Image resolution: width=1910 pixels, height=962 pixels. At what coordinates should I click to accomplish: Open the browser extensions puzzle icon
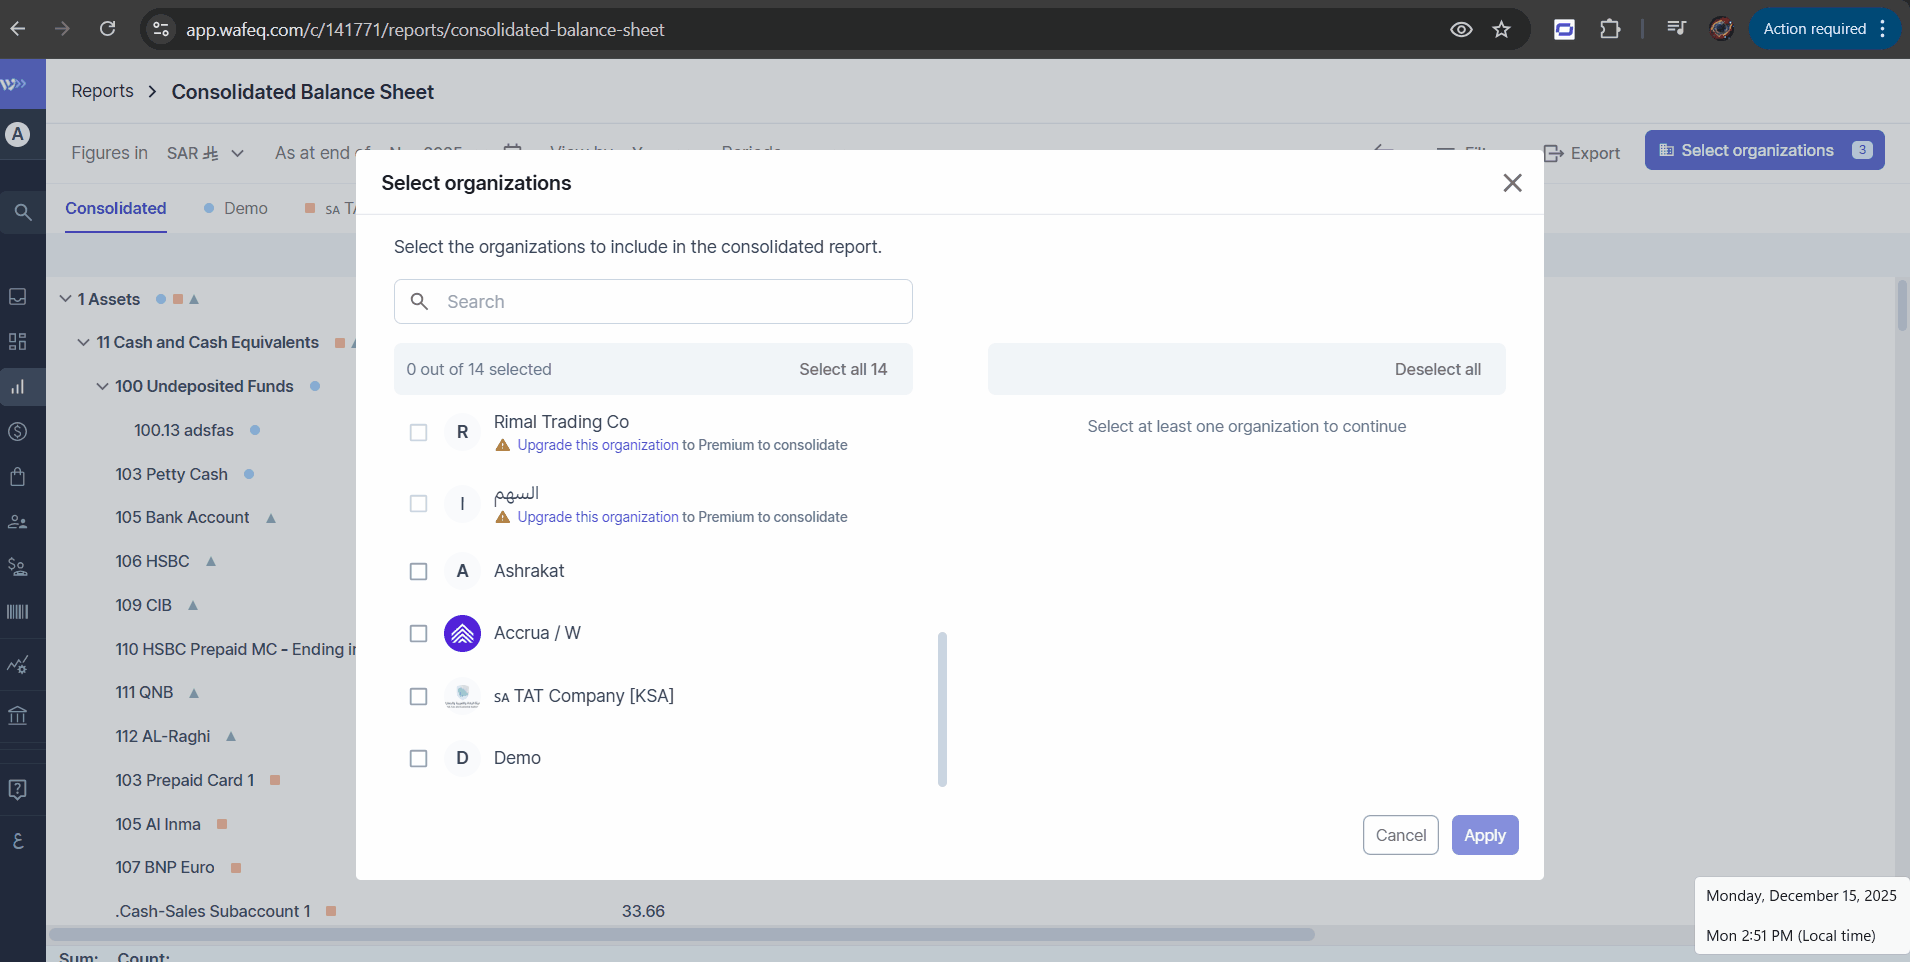tap(1610, 30)
